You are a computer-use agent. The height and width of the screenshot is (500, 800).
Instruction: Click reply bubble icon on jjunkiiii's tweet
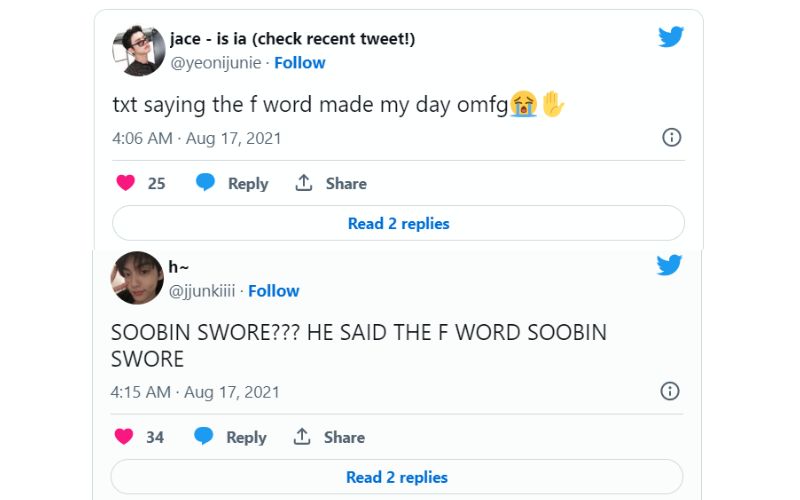(x=203, y=437)
